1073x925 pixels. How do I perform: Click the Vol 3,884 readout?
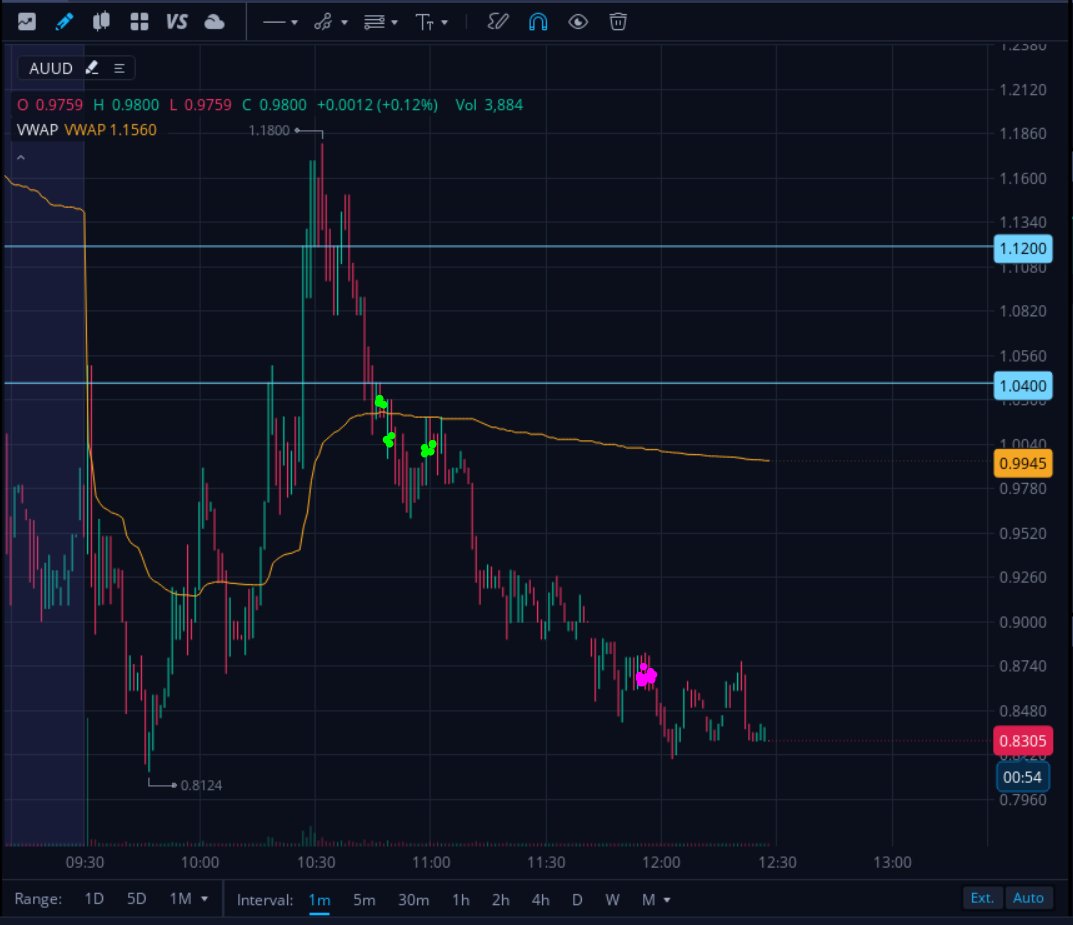coord(489,105)
